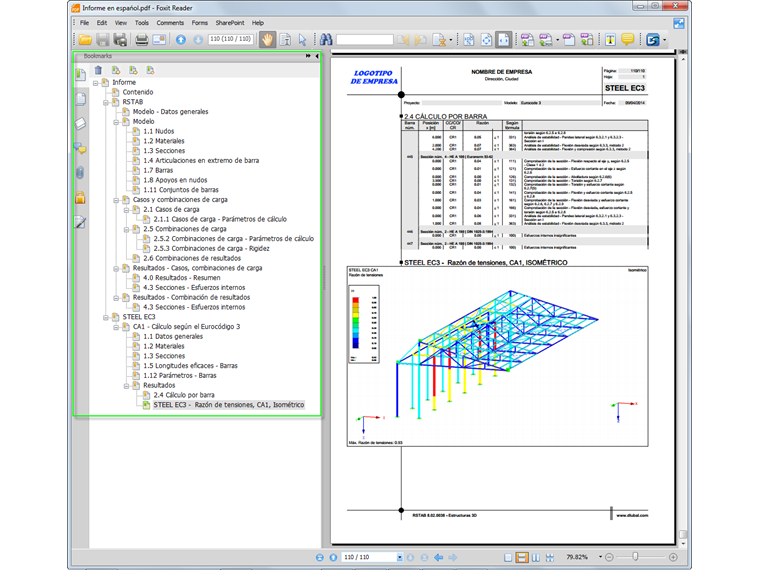
Task: Collapse the STEEL EC3 bookmark node
Action: 106,317
